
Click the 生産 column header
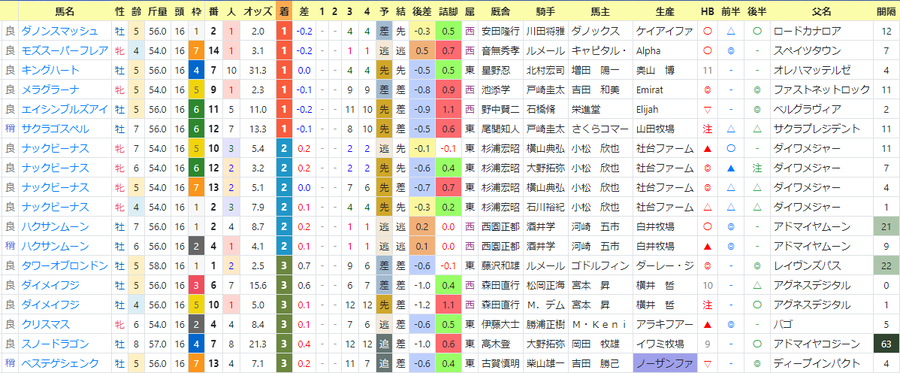(x=665, y=11)
